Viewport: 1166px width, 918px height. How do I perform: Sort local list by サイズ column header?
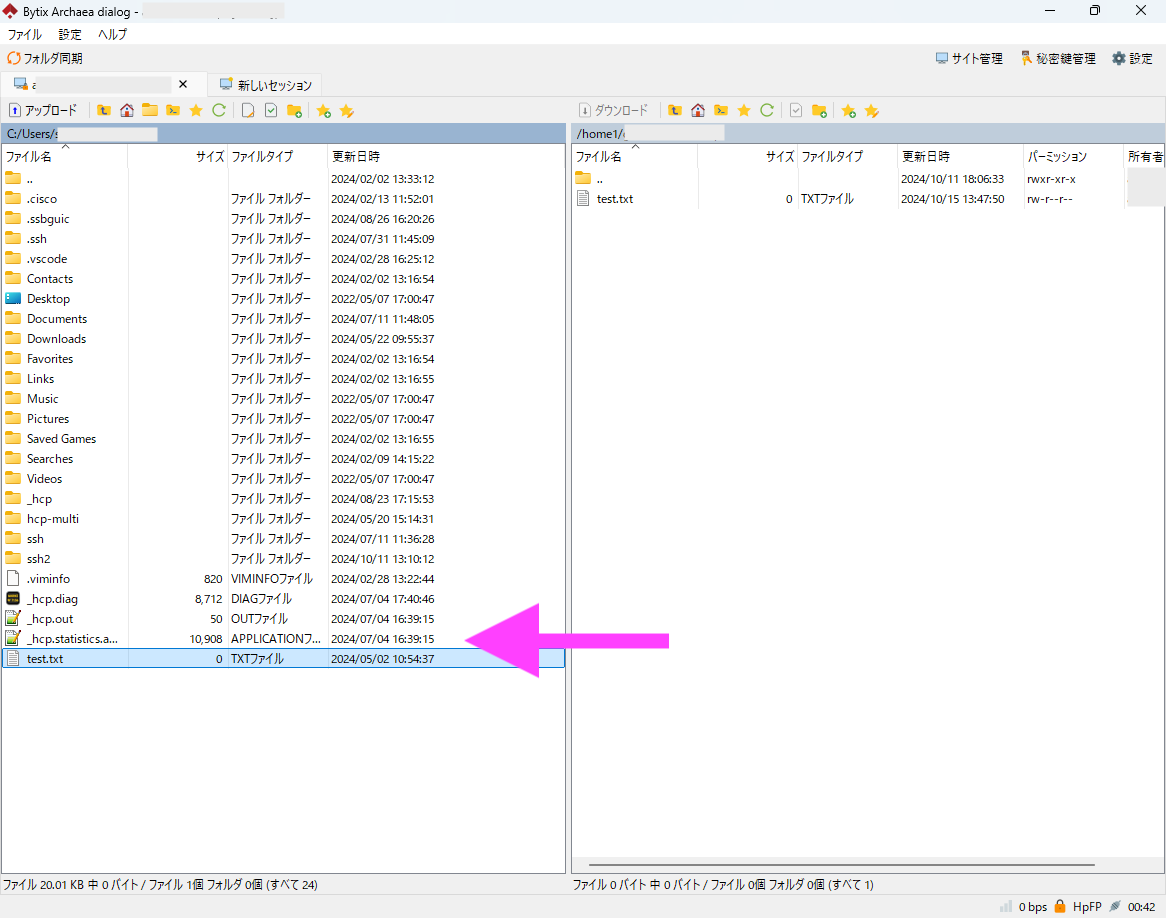coord(209,157)
